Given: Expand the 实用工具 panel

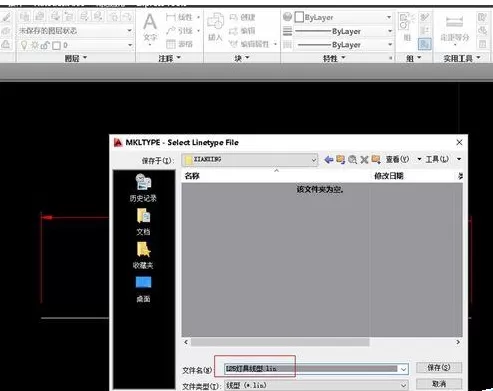Looking at the screenshot, I should coord(462,58).
